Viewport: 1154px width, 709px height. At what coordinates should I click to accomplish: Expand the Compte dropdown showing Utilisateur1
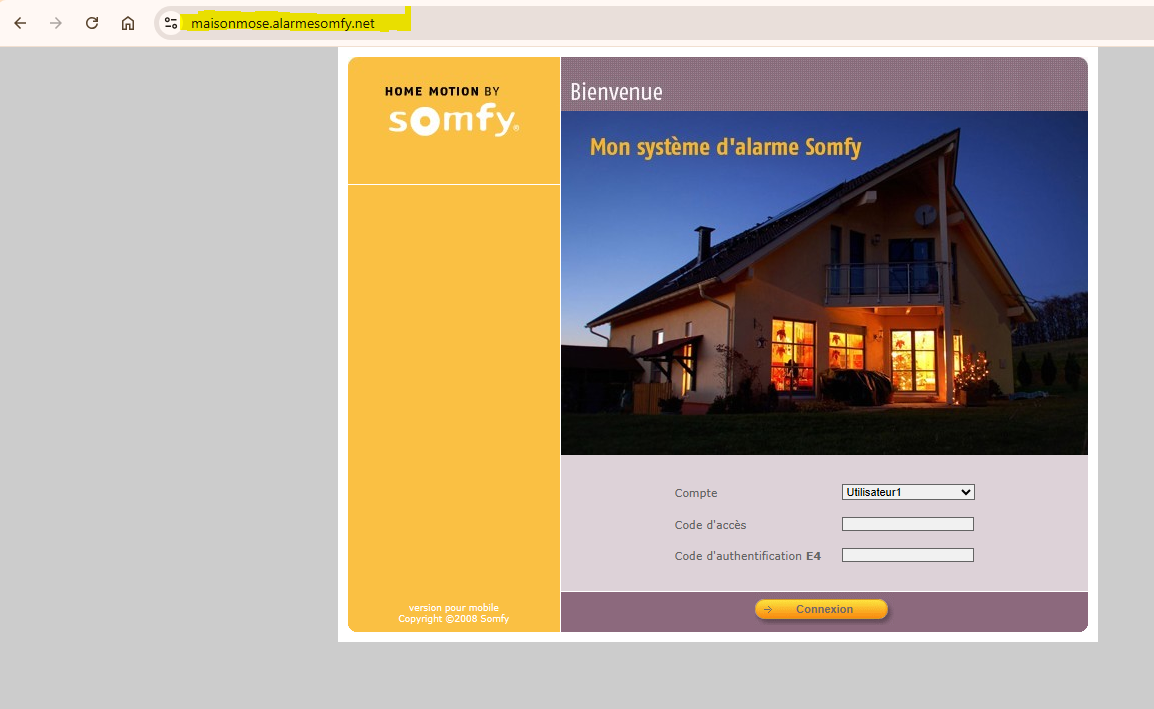coord(908,492)
